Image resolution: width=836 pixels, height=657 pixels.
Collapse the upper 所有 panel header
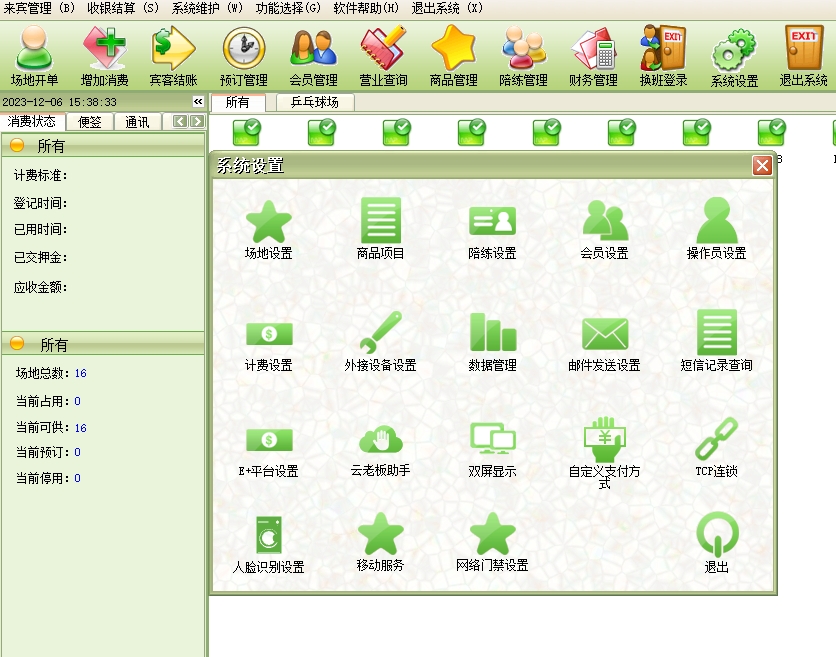pyautogui.click(x=17, y=146)
